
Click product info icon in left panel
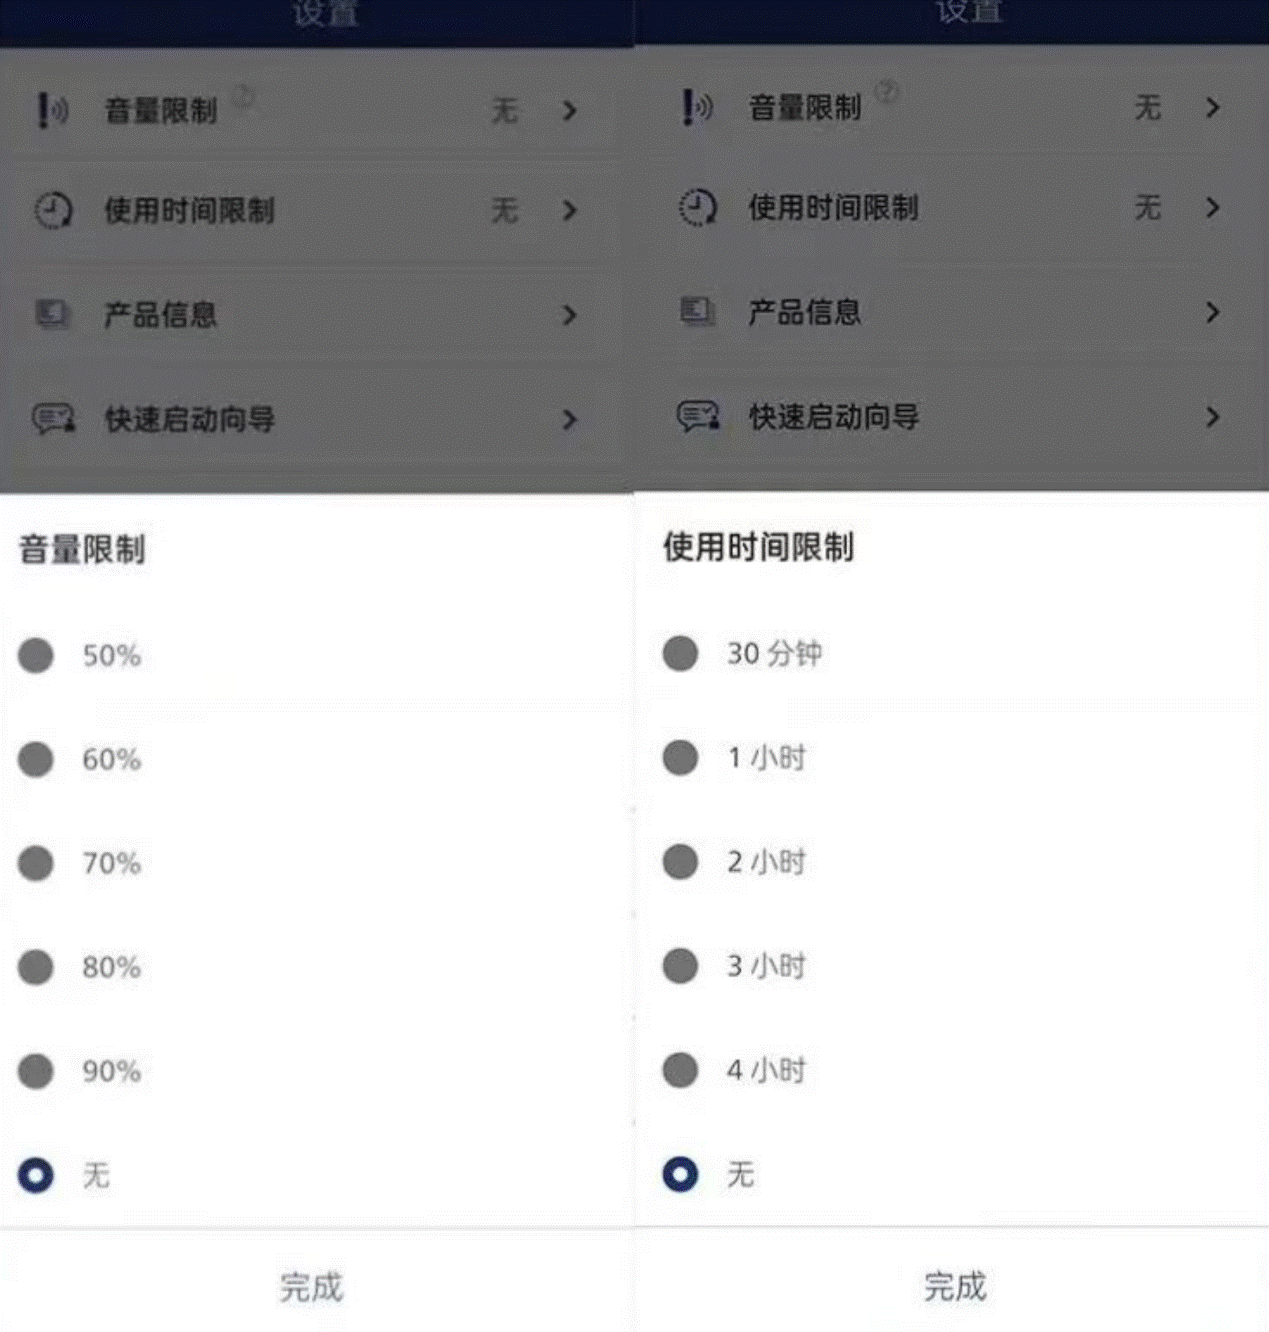pyautogui.click(x=53, y=314)
